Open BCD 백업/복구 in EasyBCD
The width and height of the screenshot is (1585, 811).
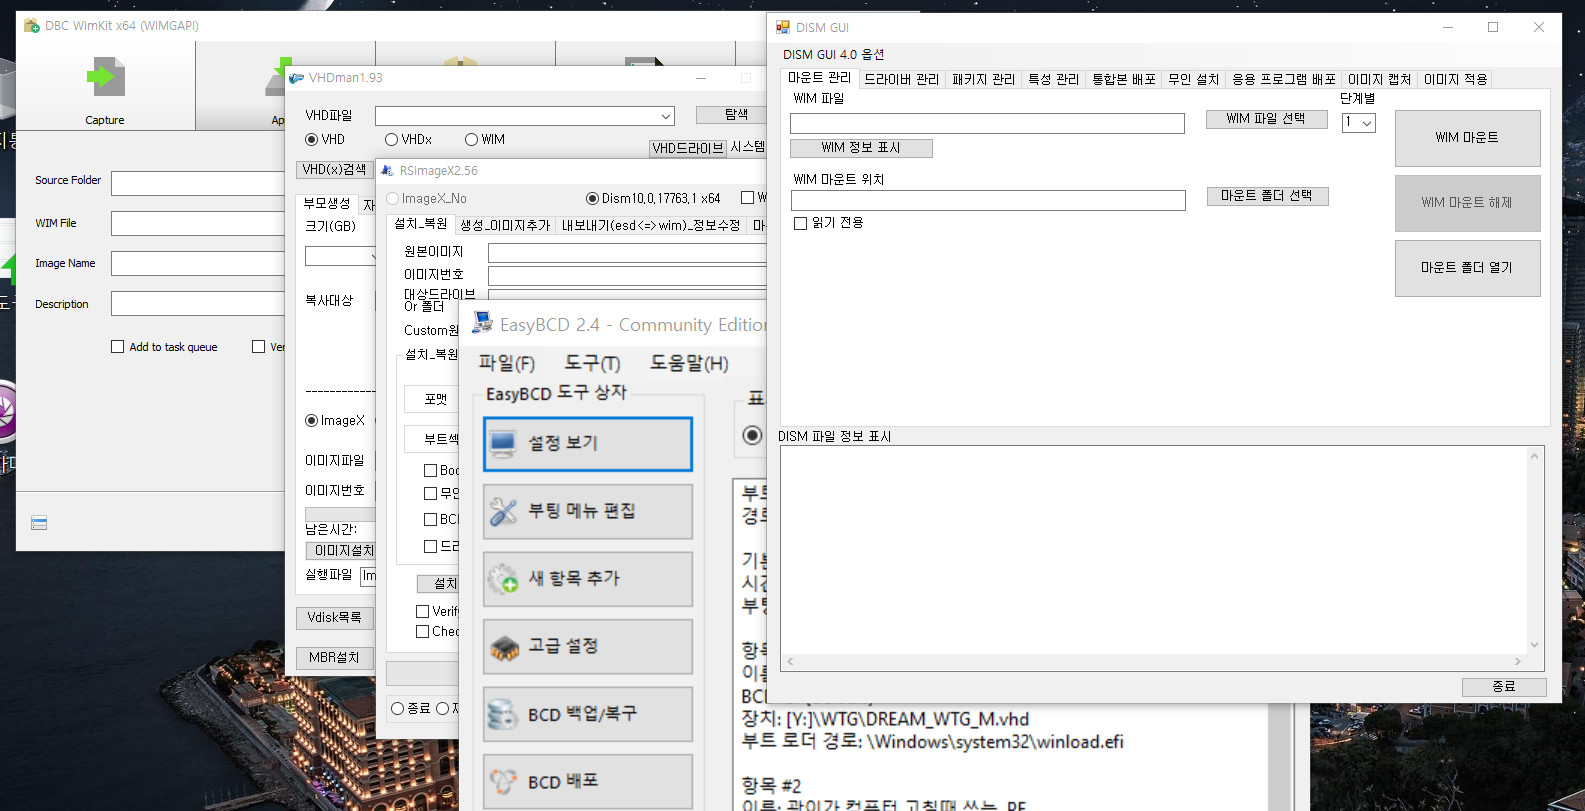pos(588,714)
